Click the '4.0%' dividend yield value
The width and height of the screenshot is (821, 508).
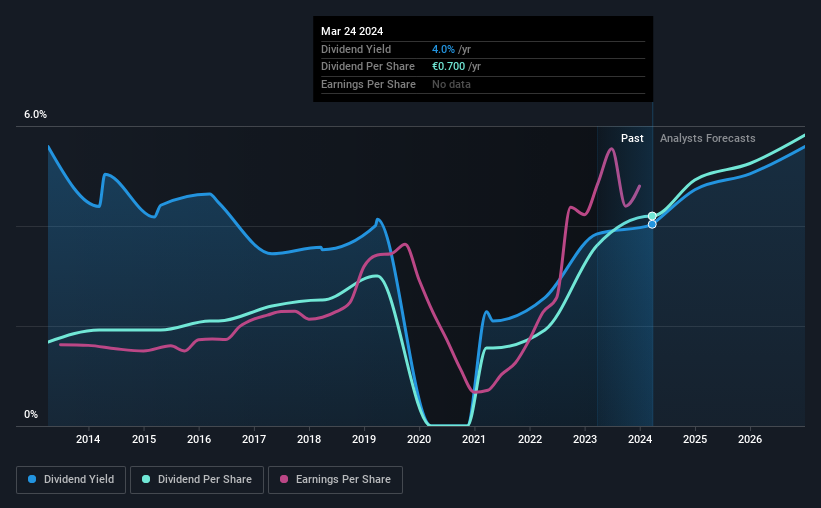pyautogui.click(x=443, y=49)
